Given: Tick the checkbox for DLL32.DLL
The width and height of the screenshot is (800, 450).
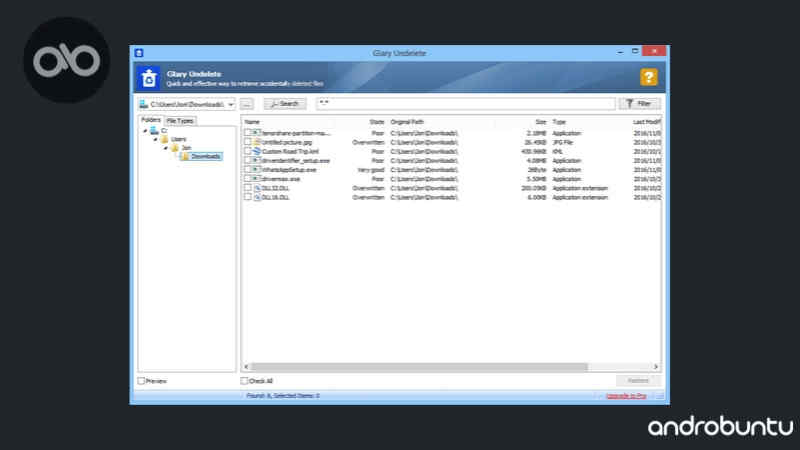Looking at the screenshot, I should 247,188.
